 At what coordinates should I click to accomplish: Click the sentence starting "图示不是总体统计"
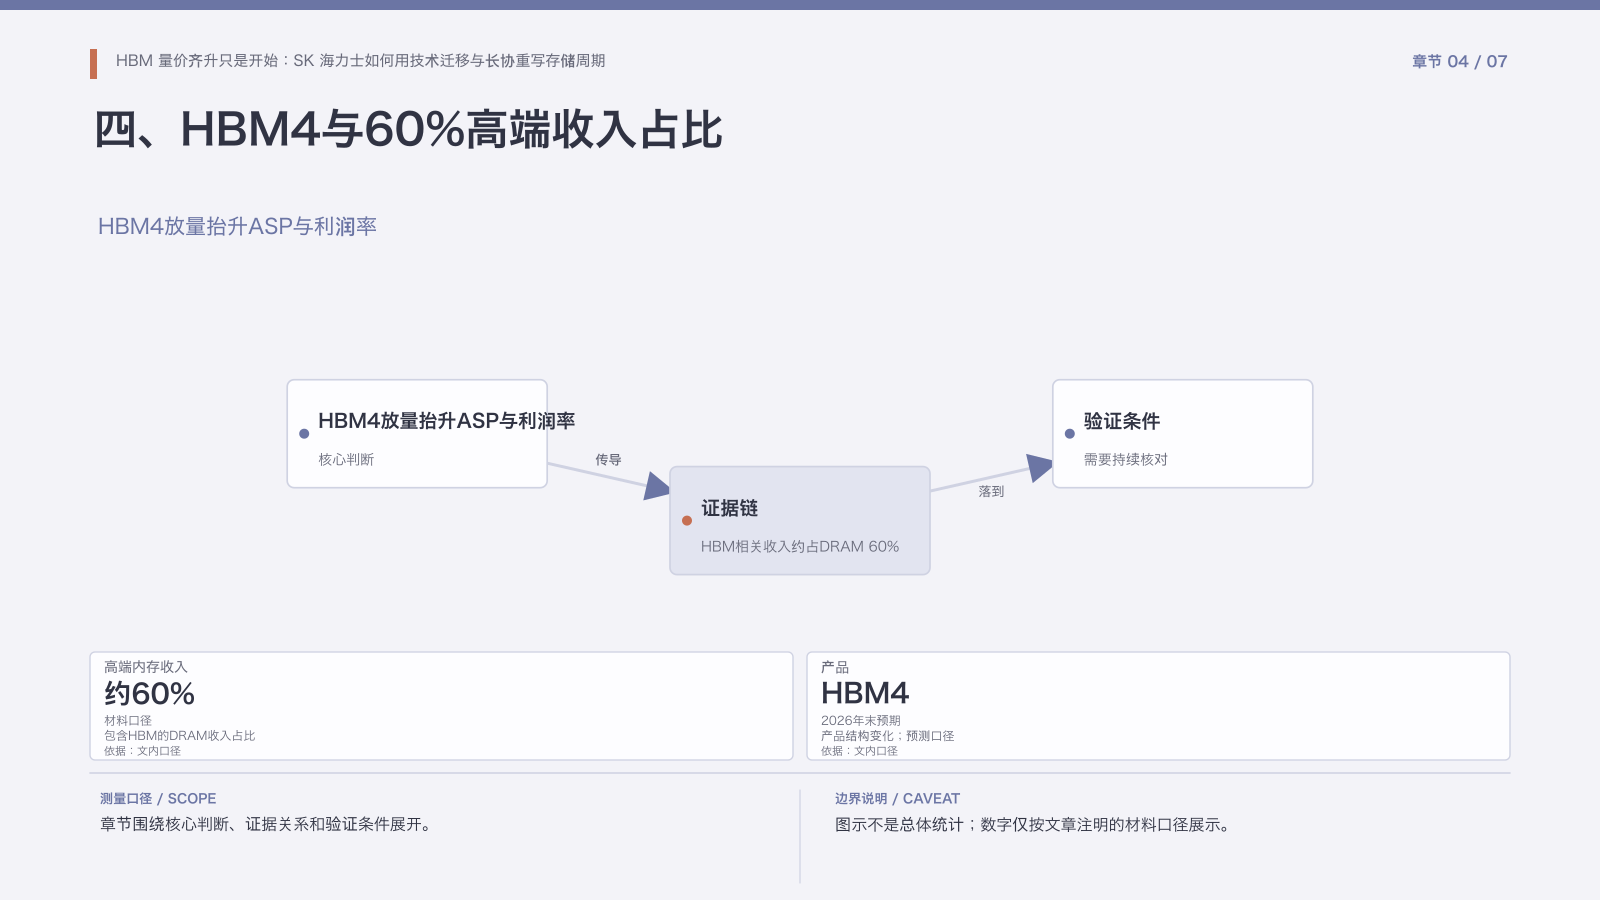[x=1033, y=825]
